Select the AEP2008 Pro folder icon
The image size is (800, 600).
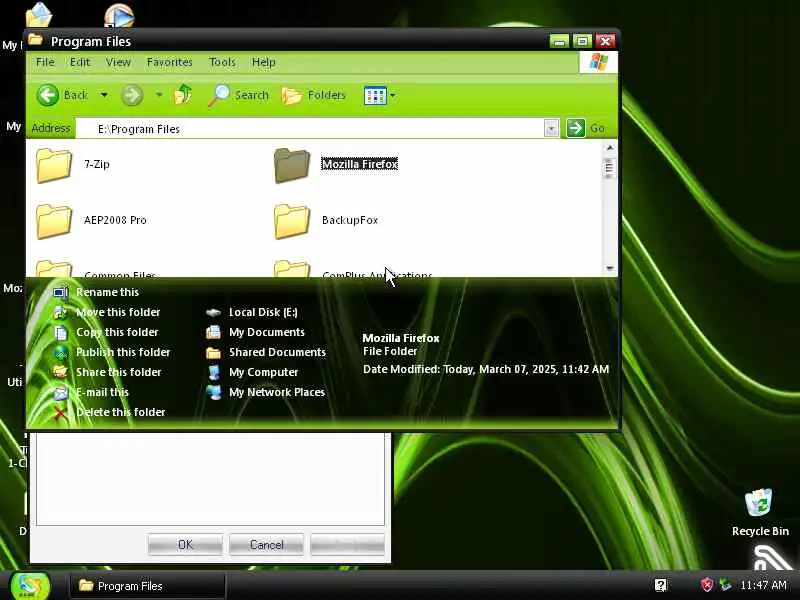(54, 221)
